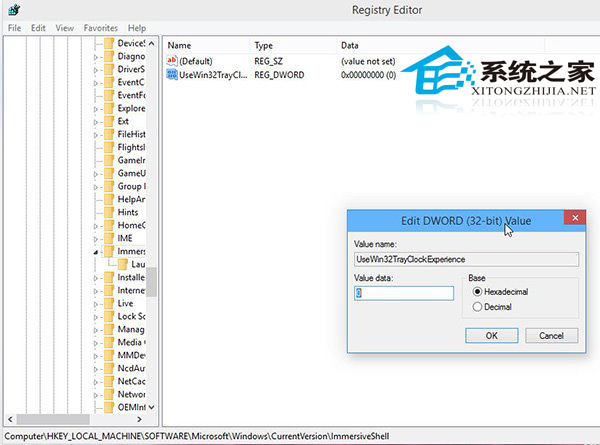Viewport: 600px width, 445px height.
Task: Click the GameU folder icon
Action: (109, 173)
